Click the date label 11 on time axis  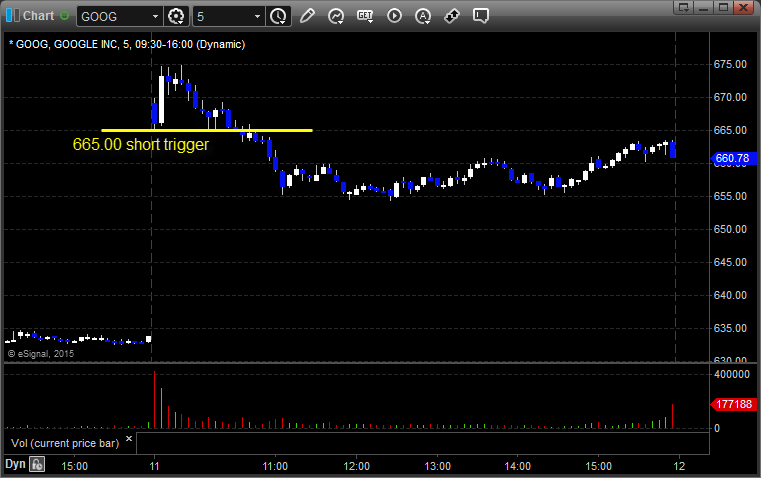[x=154, y=466]
